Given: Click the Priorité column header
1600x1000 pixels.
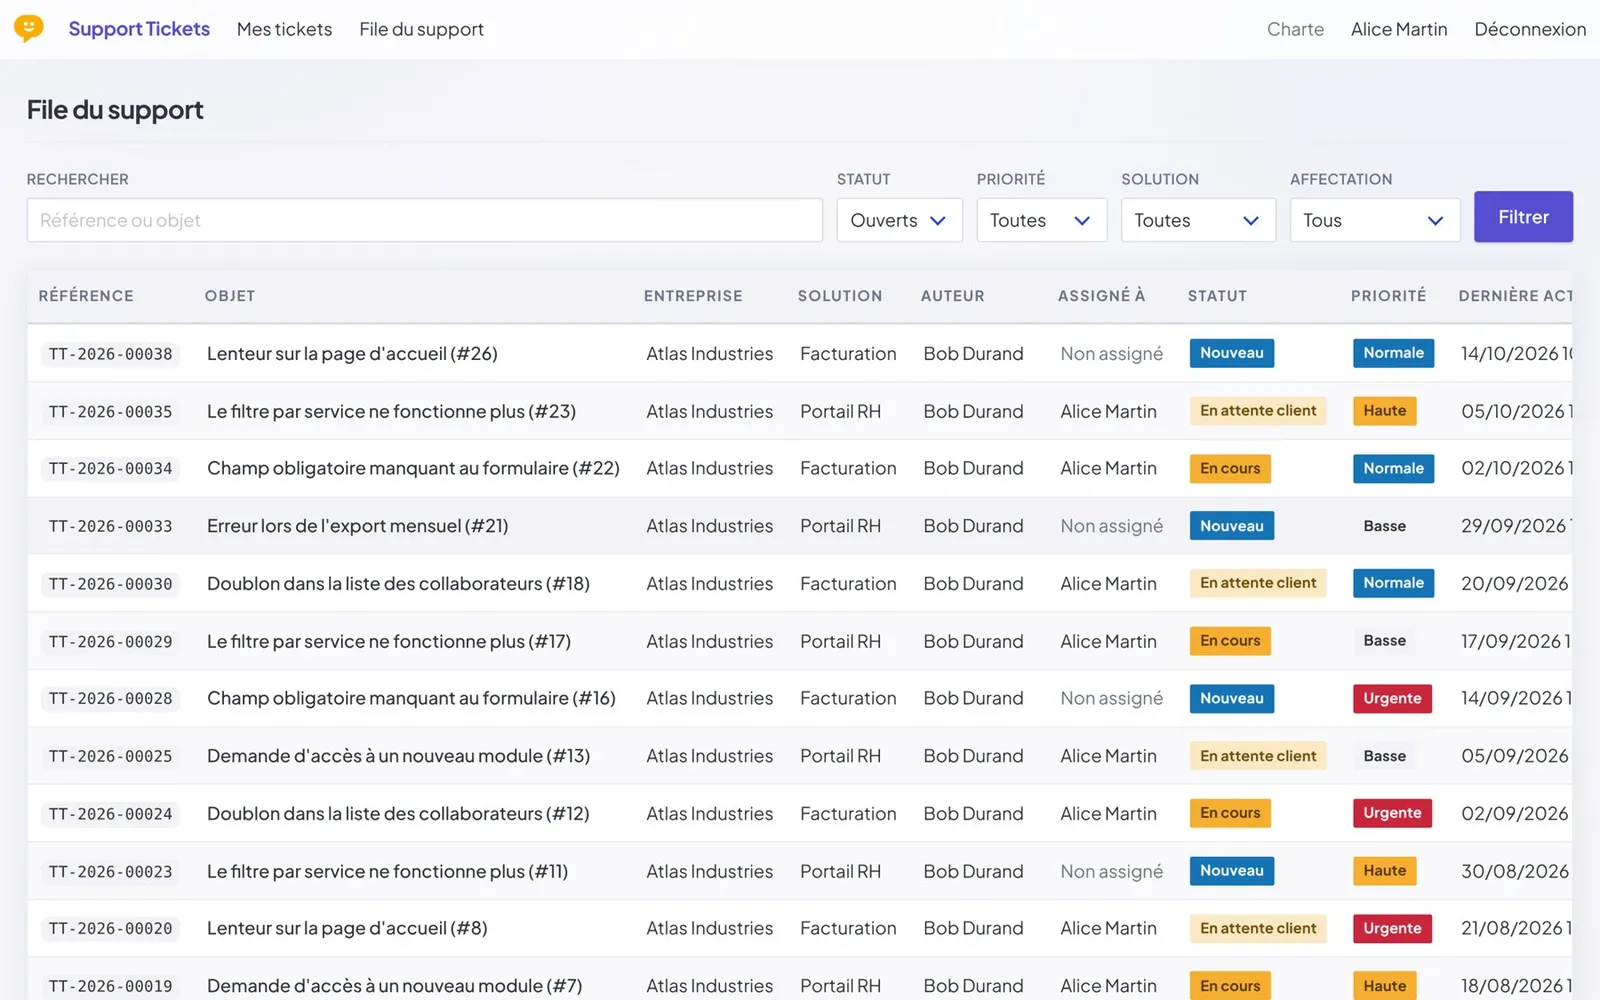Looking at the screenshot, I should click(x=1388, y=296).
